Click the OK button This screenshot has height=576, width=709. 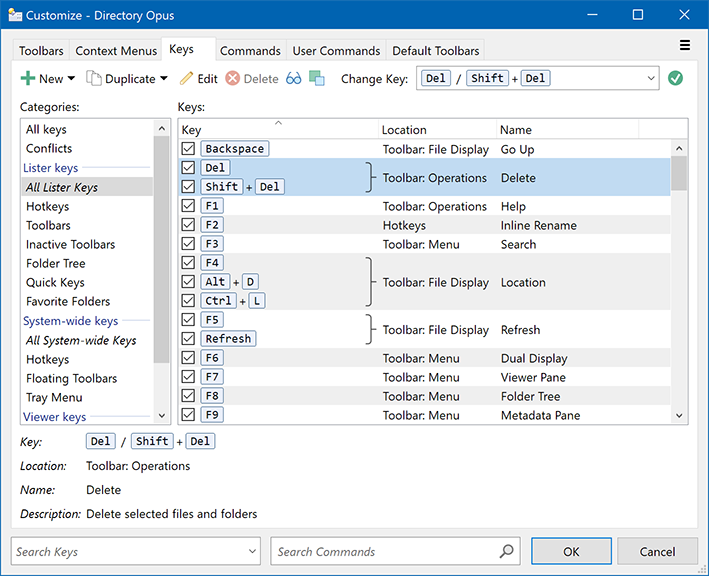pos(571,551)
